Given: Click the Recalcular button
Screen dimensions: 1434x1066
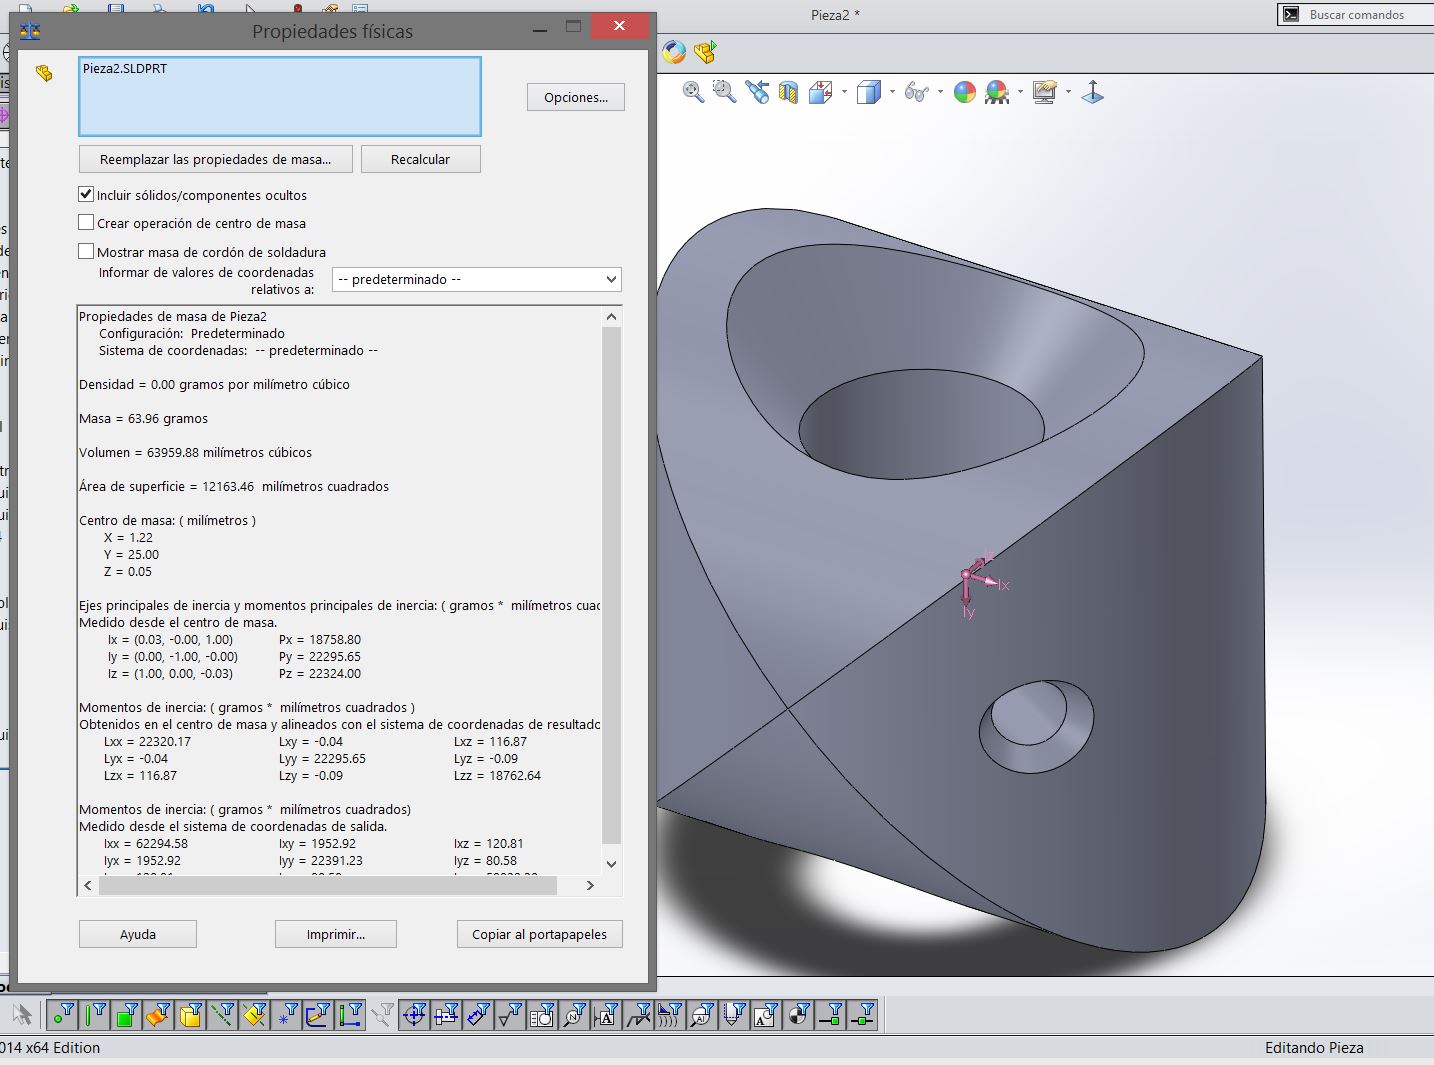Looking at the screenshot, I should tap(421, 159).
